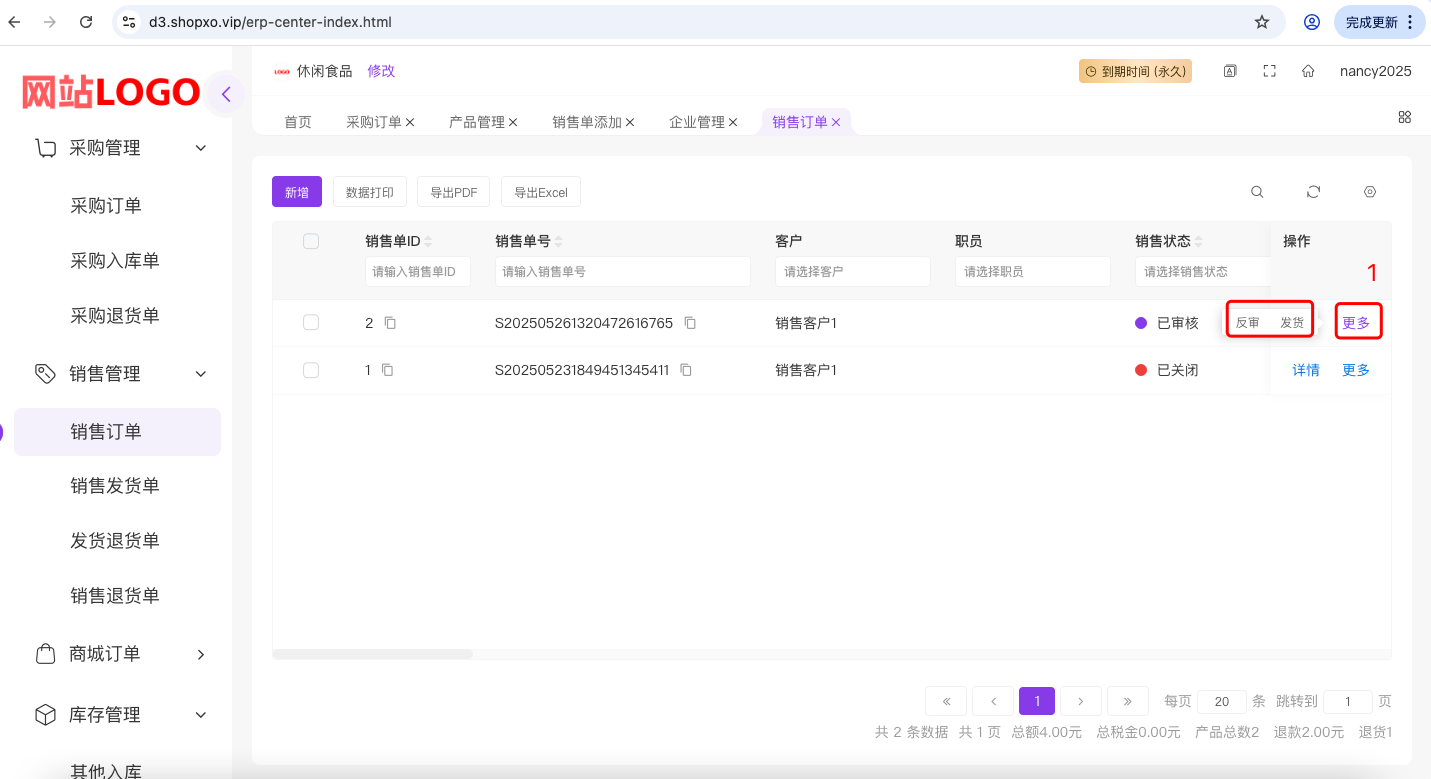Switch to the 企业管理 tab

pos(697,122)
